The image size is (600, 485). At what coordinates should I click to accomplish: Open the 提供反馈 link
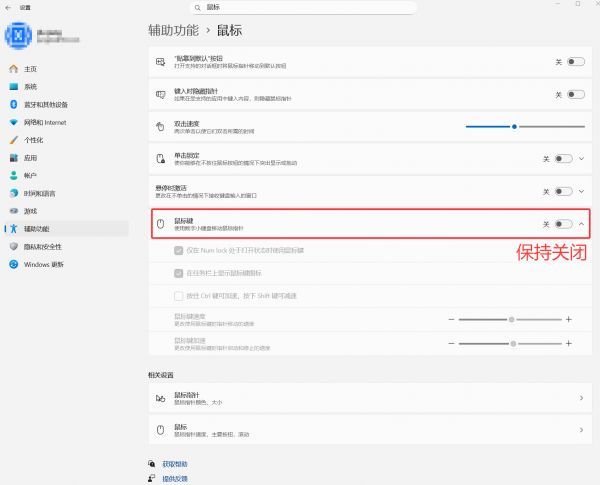tap(175, 478)
